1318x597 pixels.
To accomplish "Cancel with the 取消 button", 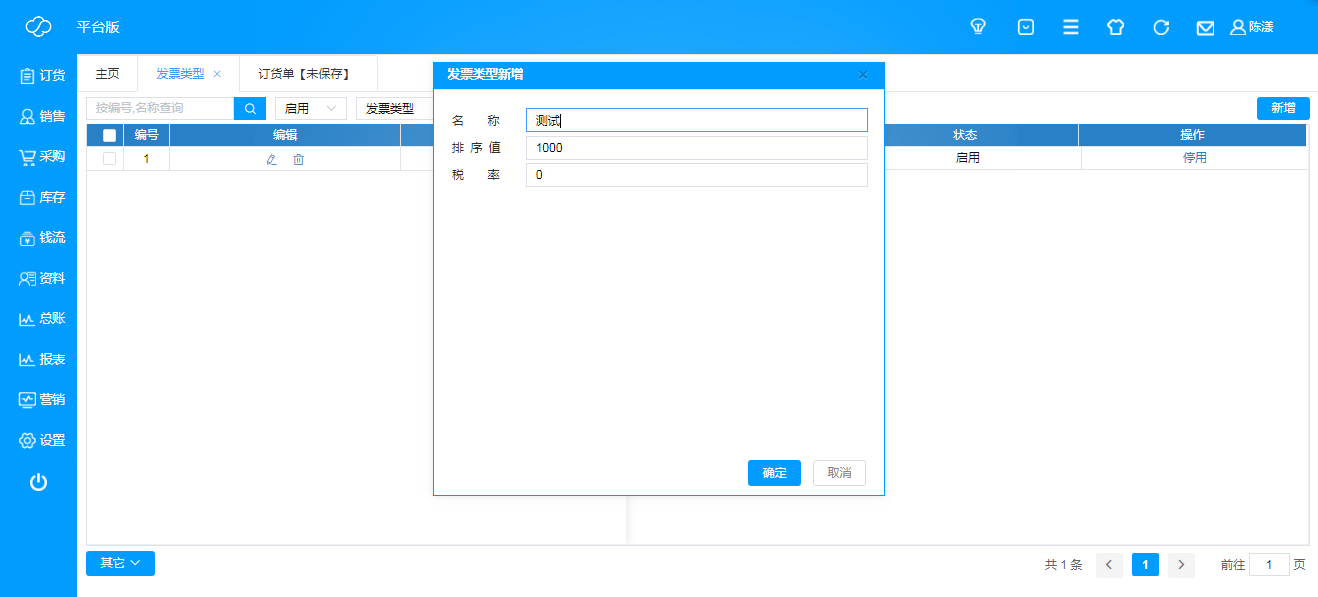I will pyautogui.click(x=840, y=473).
